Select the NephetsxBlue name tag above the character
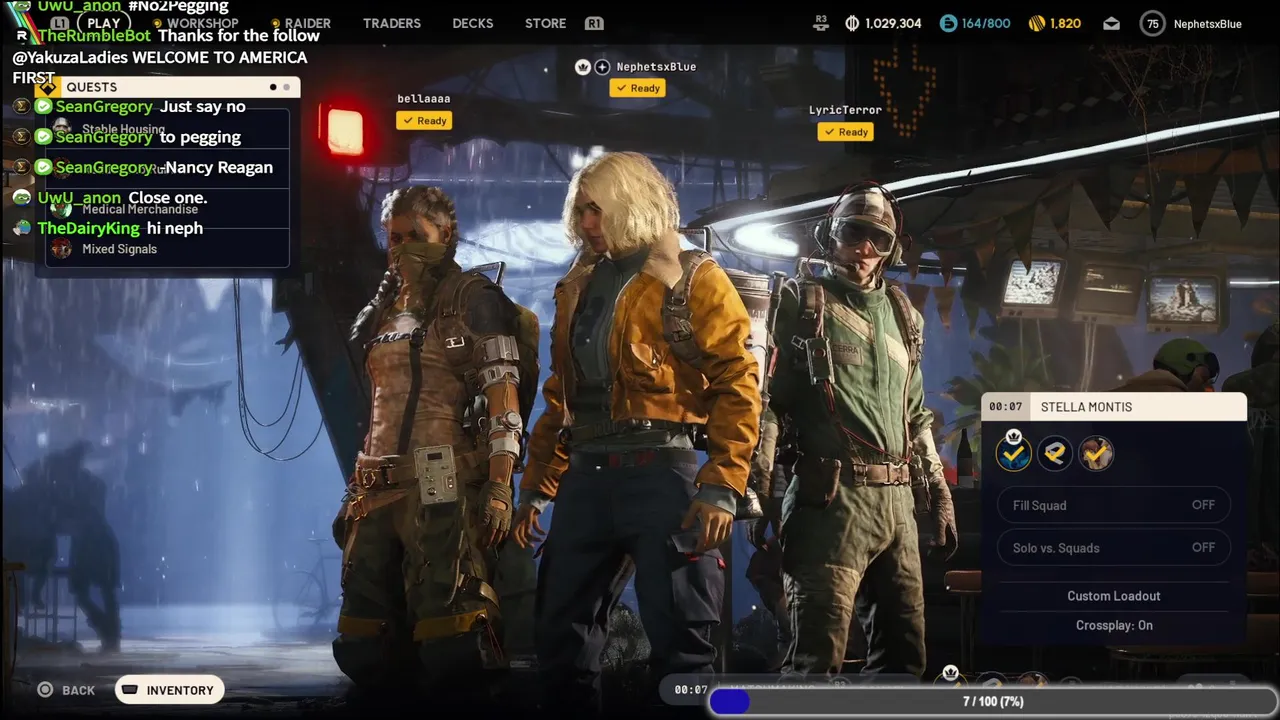 point(656,66)
